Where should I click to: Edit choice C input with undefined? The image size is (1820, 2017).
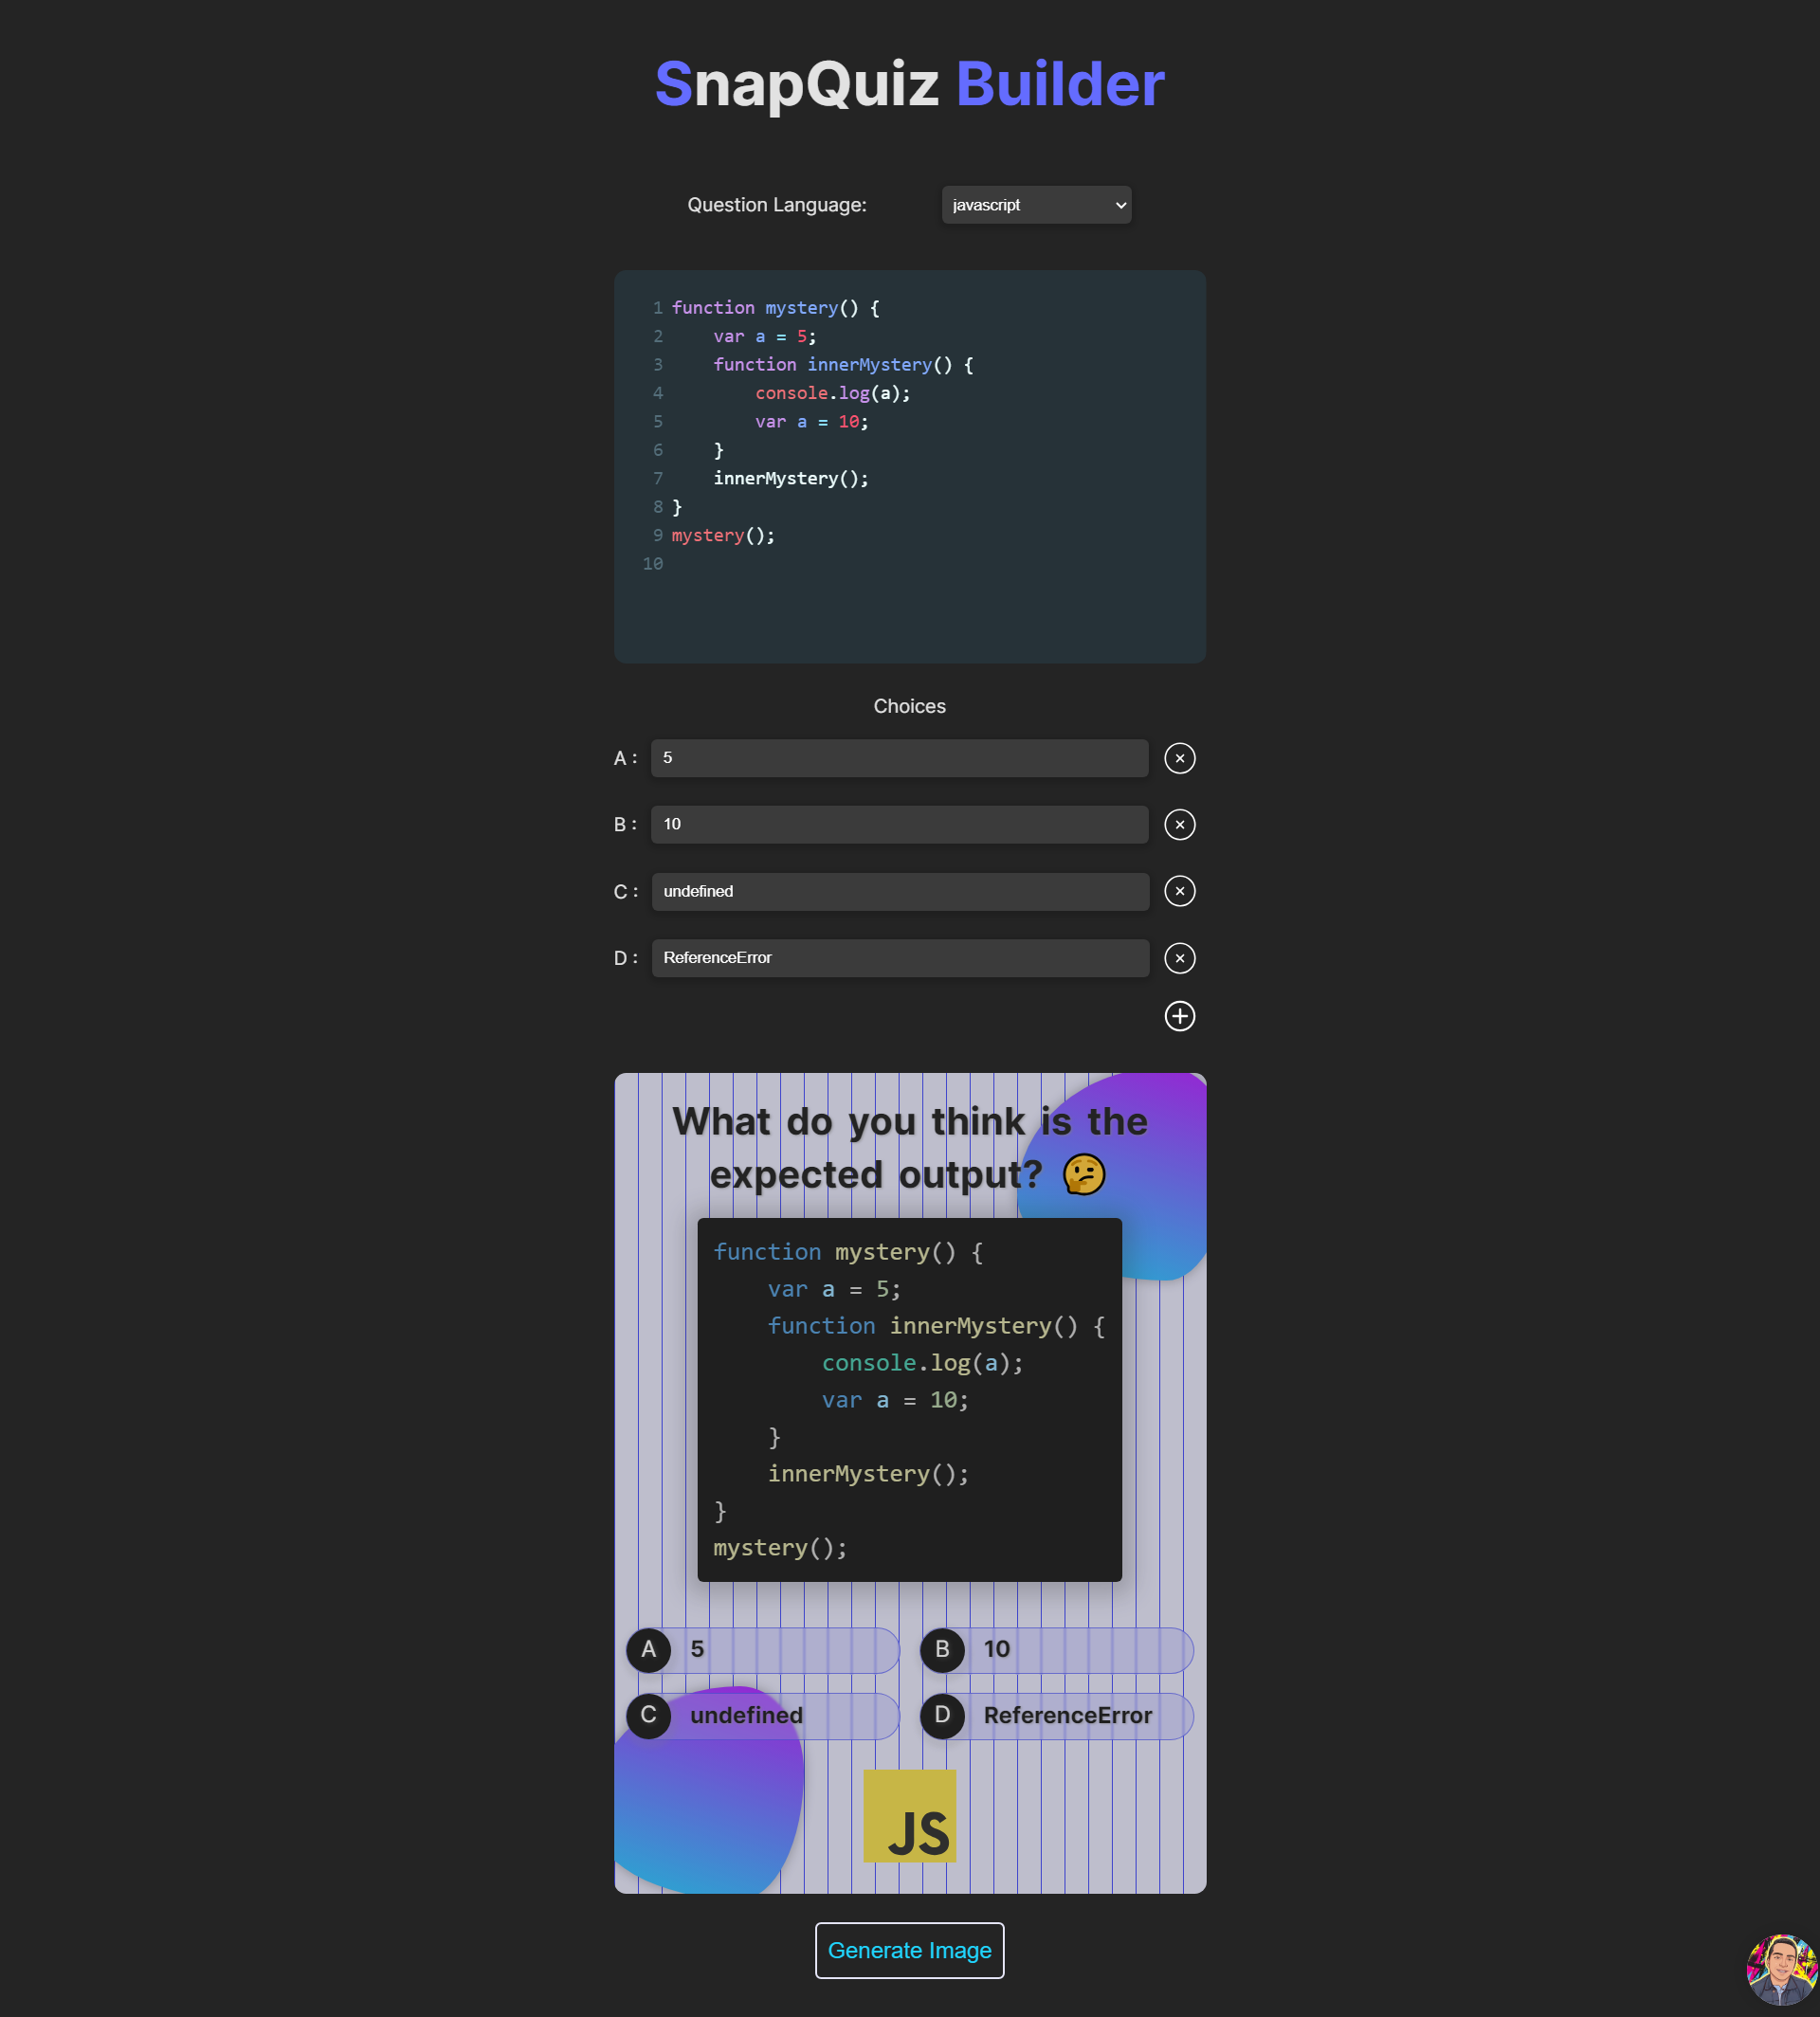coord(899,891)
